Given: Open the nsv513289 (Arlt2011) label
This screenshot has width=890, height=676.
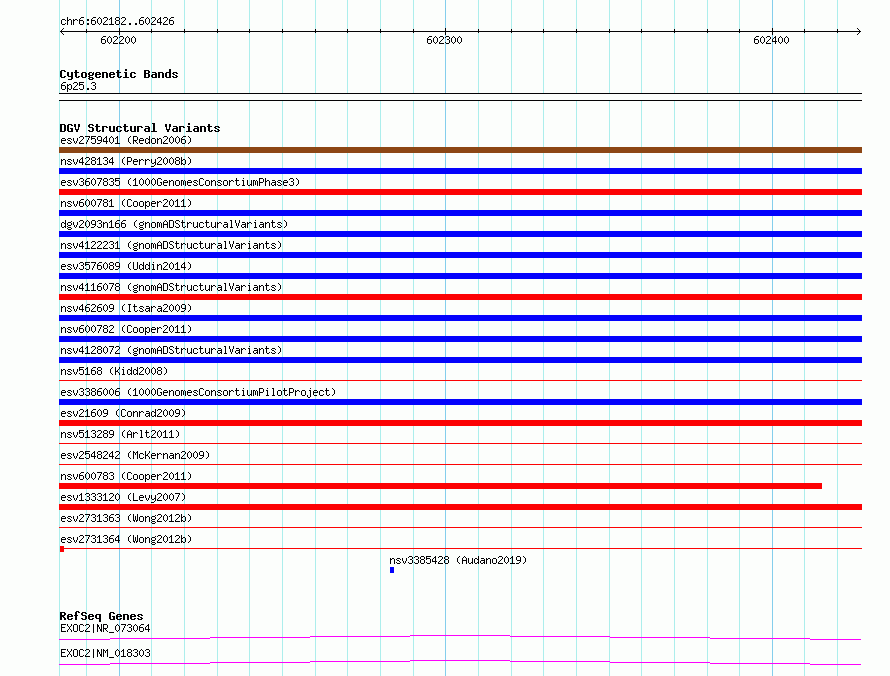Looking at the screenshot, I should pyautogui.click(x=120, y=434).
